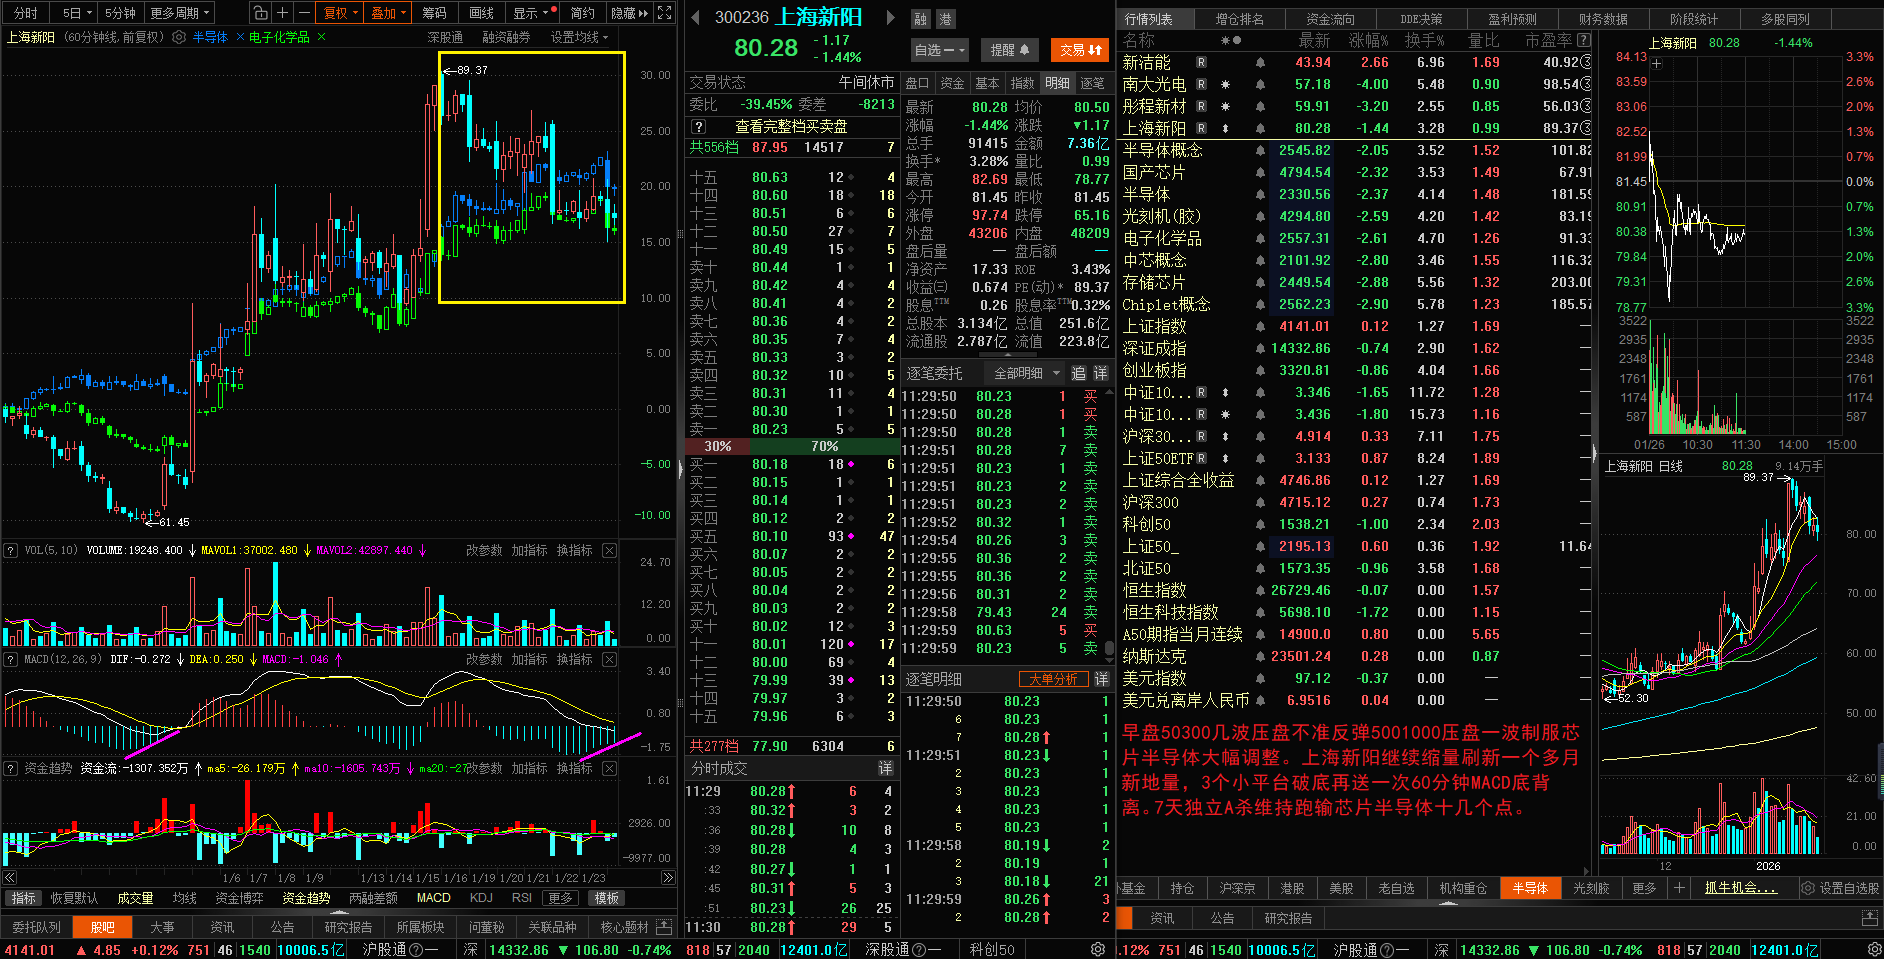Toggle 画线 drawing tools
Image resolution: width=1884 pixels, height=959 pixels.
tap(482, 13)
